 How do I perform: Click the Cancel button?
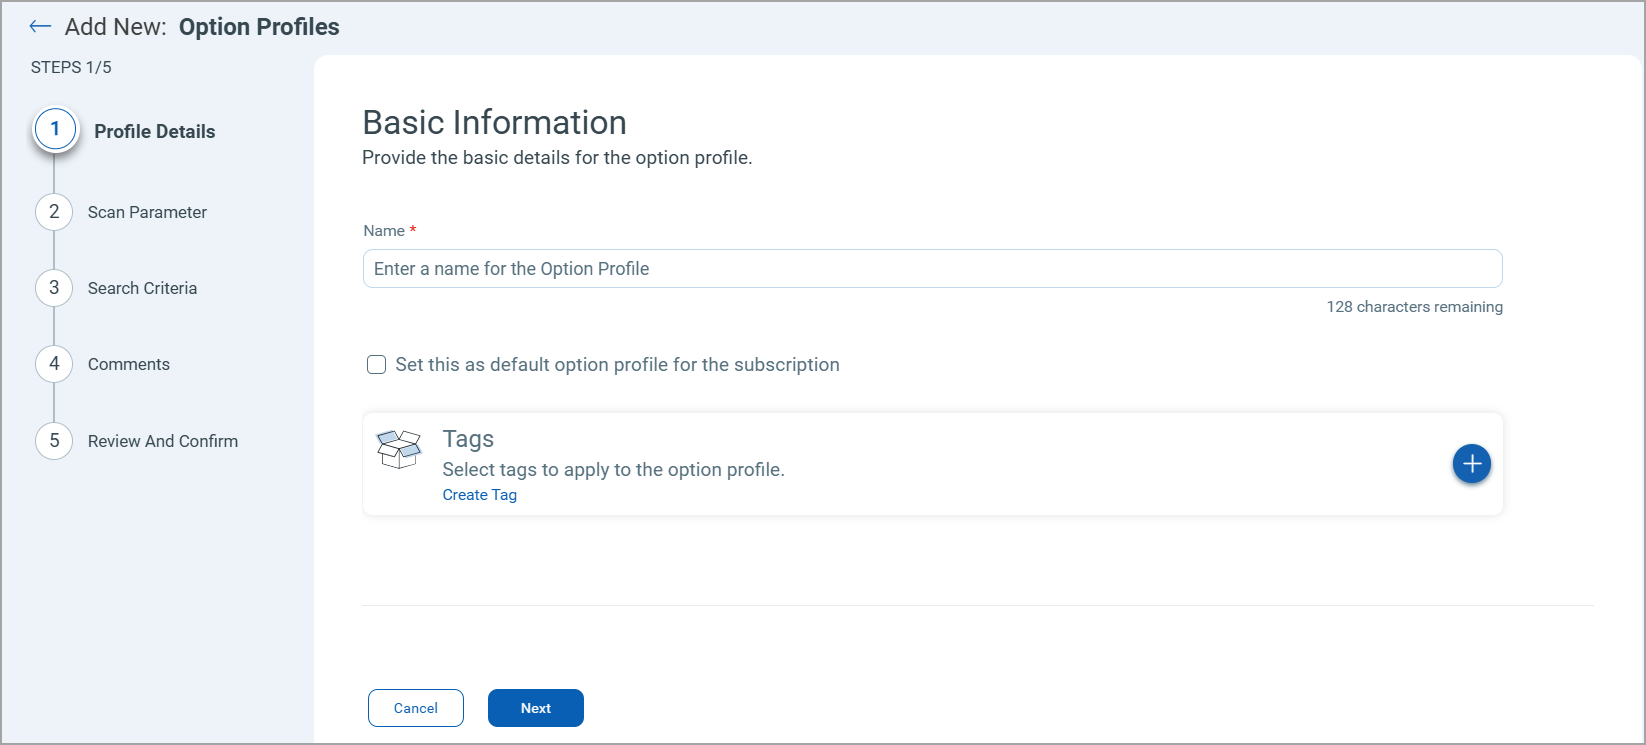(416, 708)
